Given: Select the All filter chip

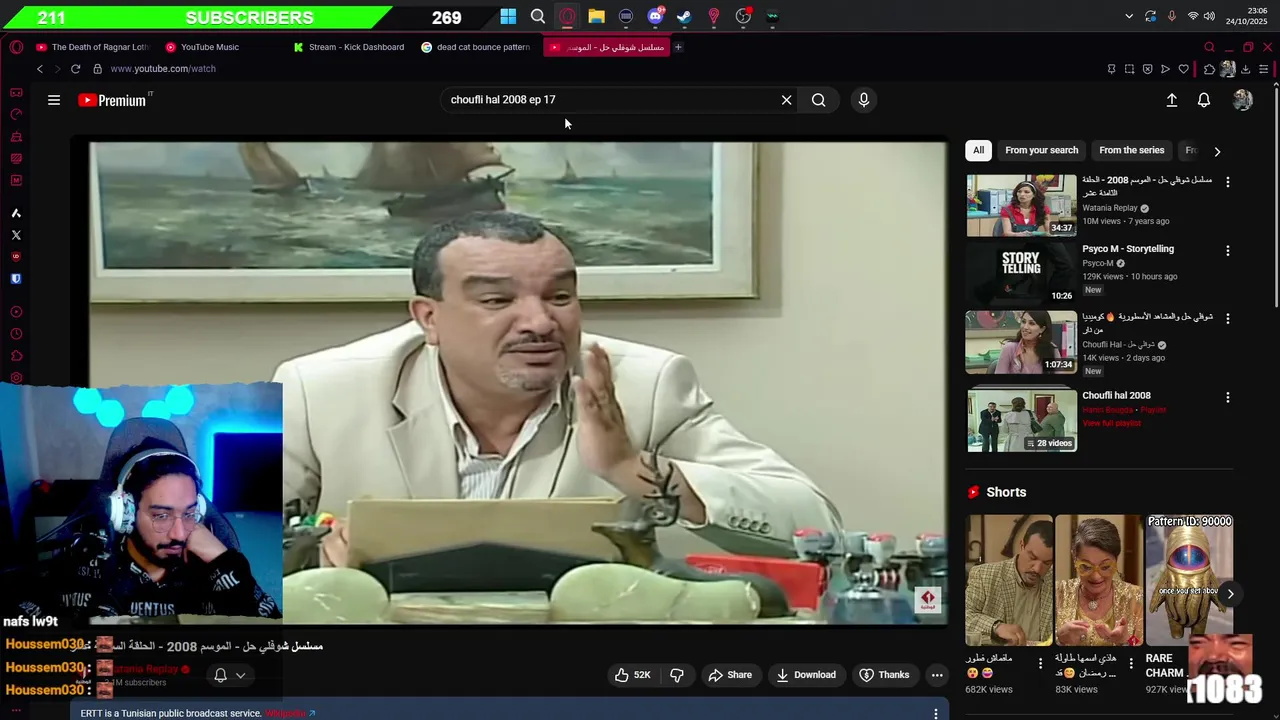Looking at the screenshot, I should coord(979,150).
